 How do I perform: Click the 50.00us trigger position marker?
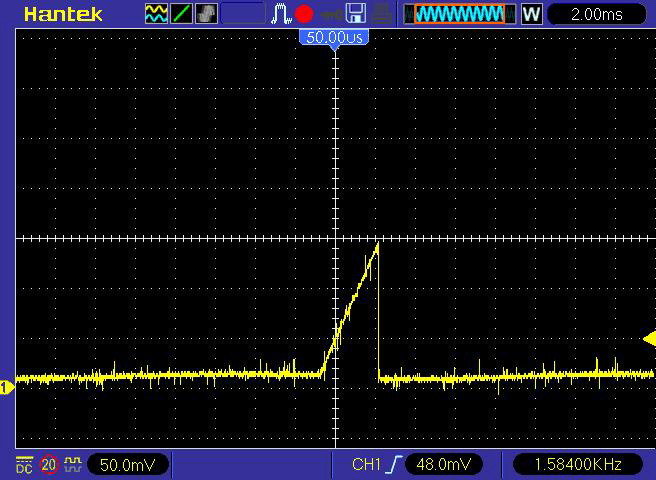[x=334, y=37]
